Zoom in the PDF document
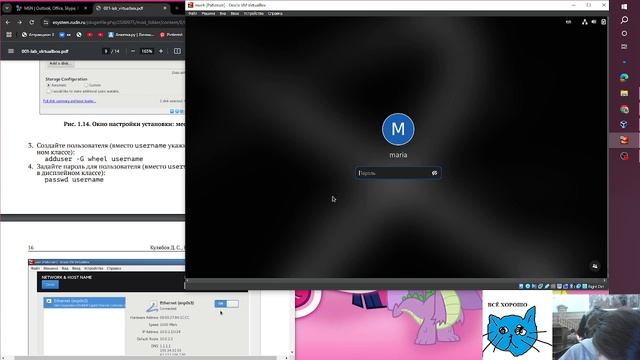Viewport: 640px width, 360px height. (161, 51)
